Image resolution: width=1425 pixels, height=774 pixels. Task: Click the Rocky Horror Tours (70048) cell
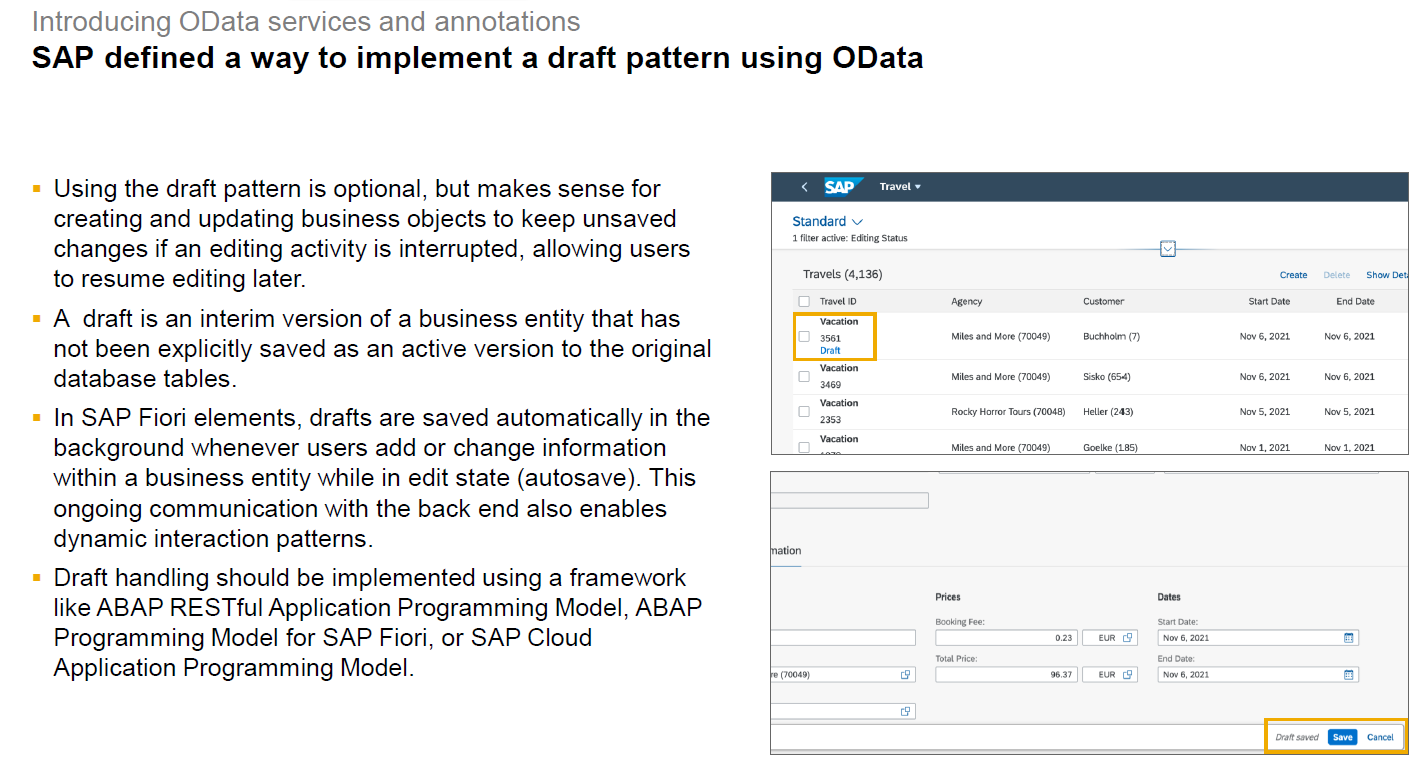coord(1008,412)
